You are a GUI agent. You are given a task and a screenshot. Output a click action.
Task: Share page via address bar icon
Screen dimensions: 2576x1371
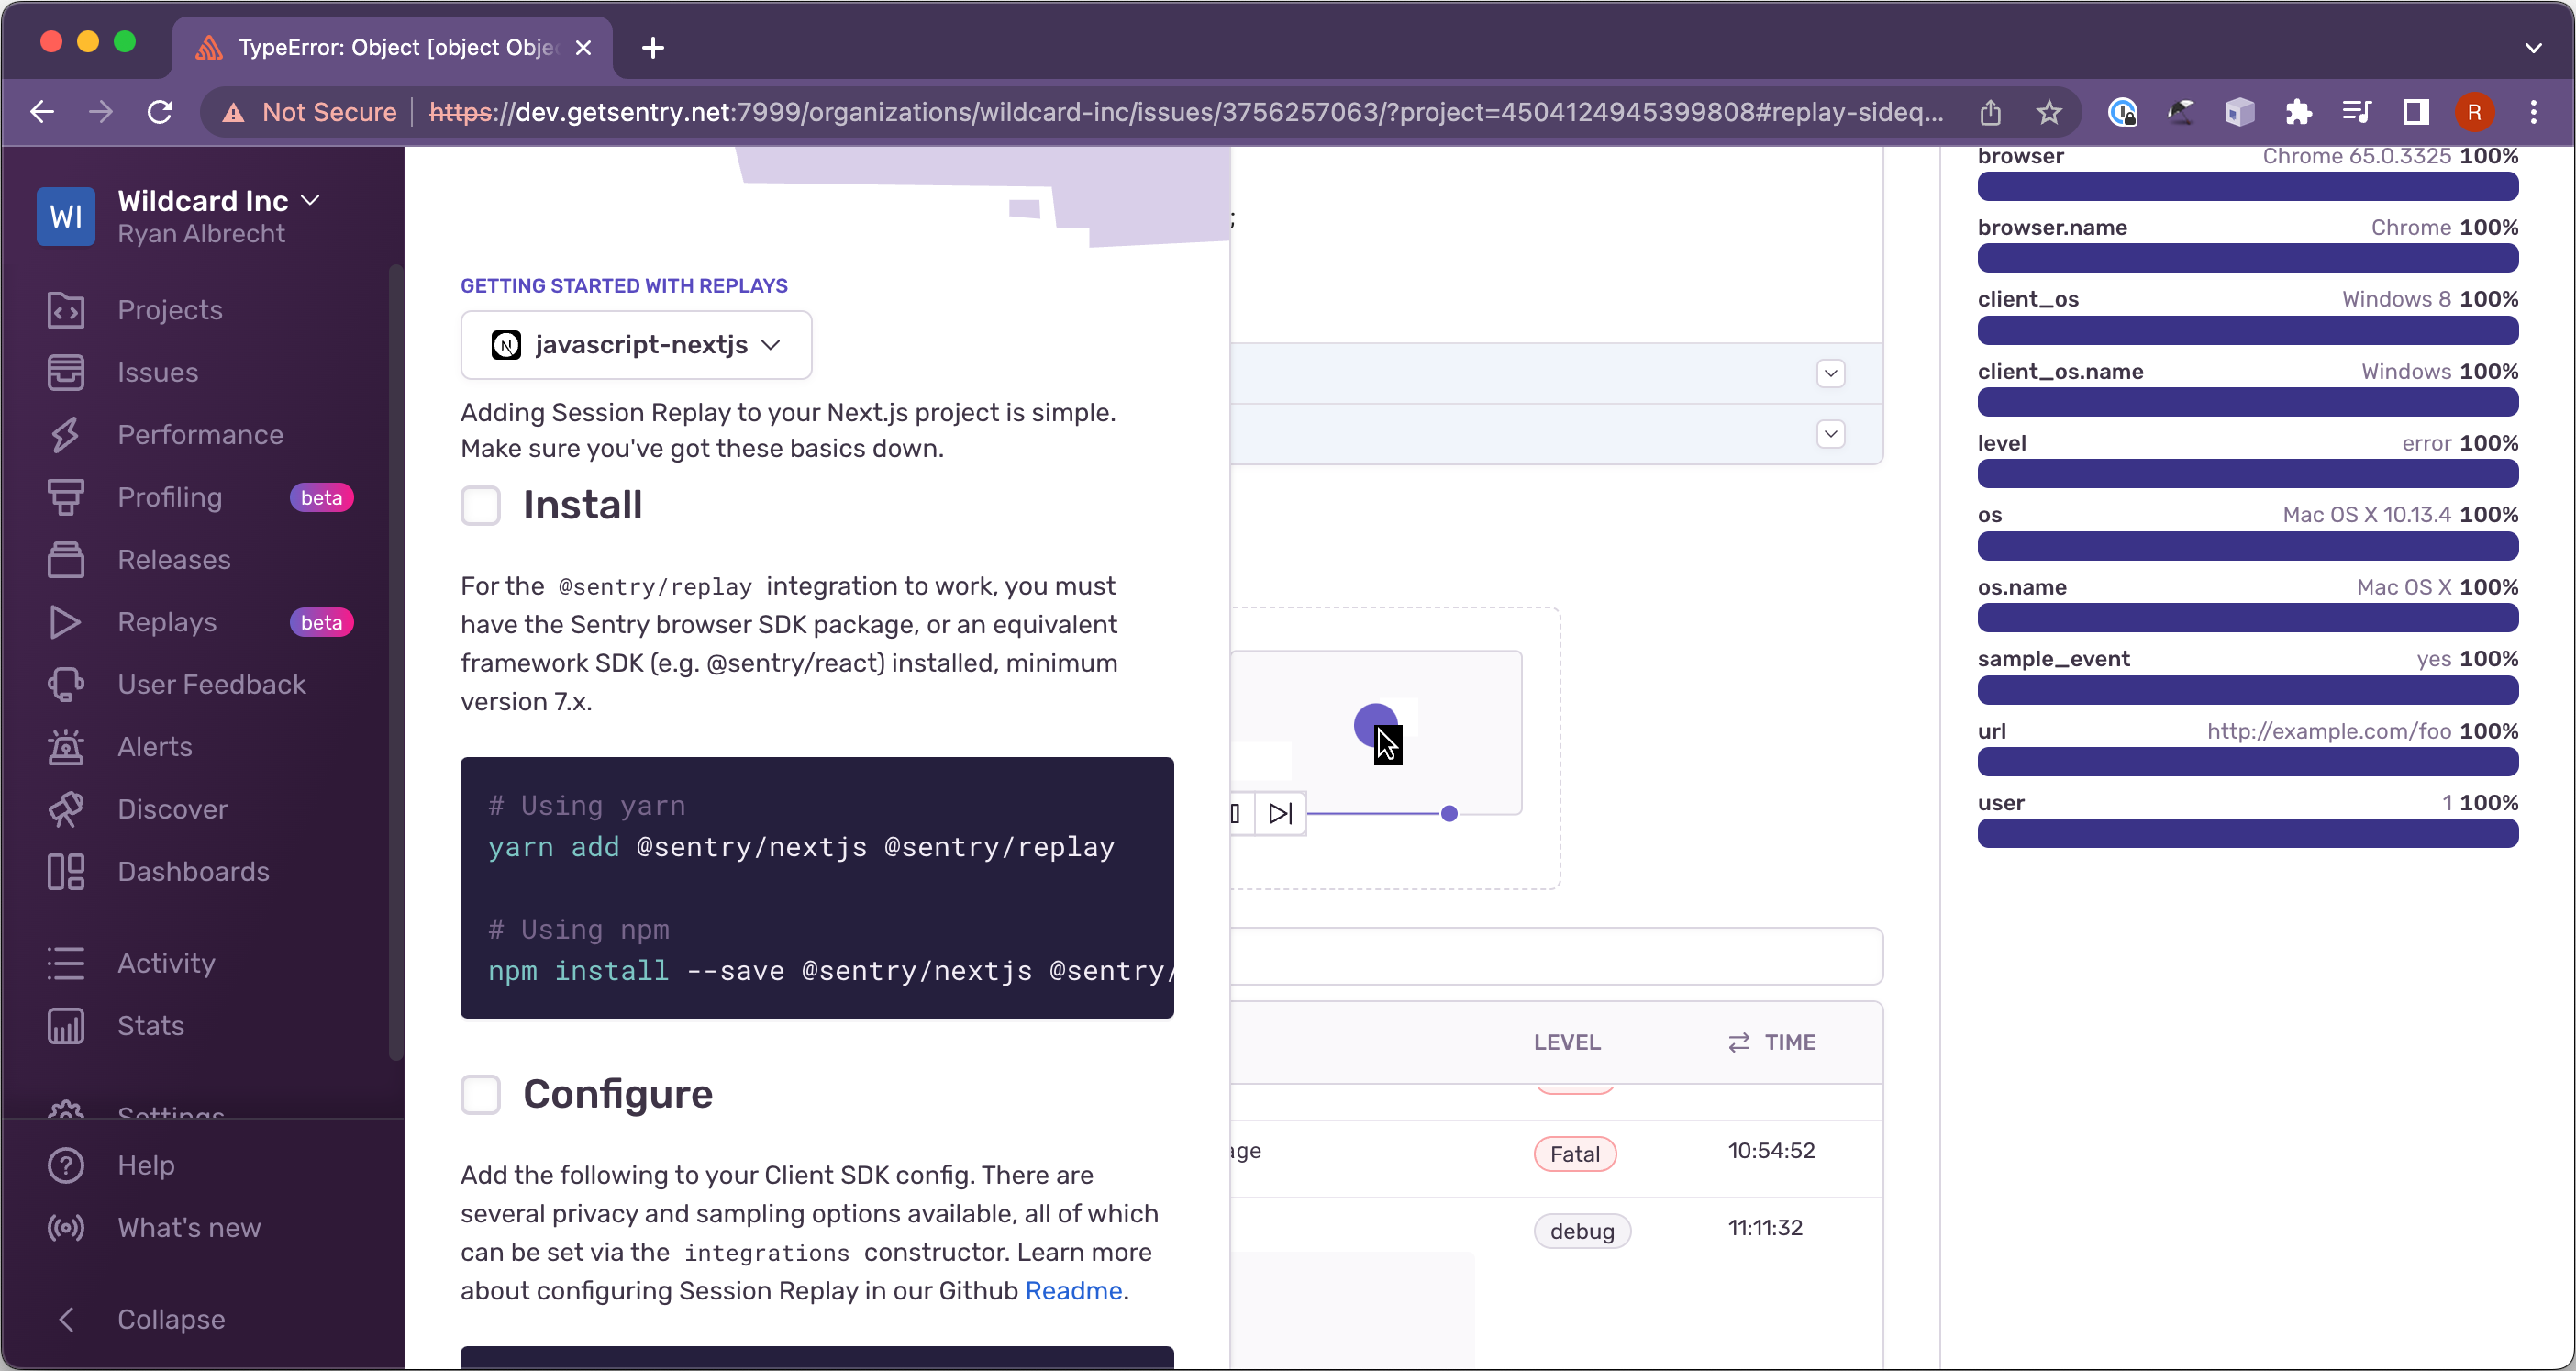tap(1990, 112)
